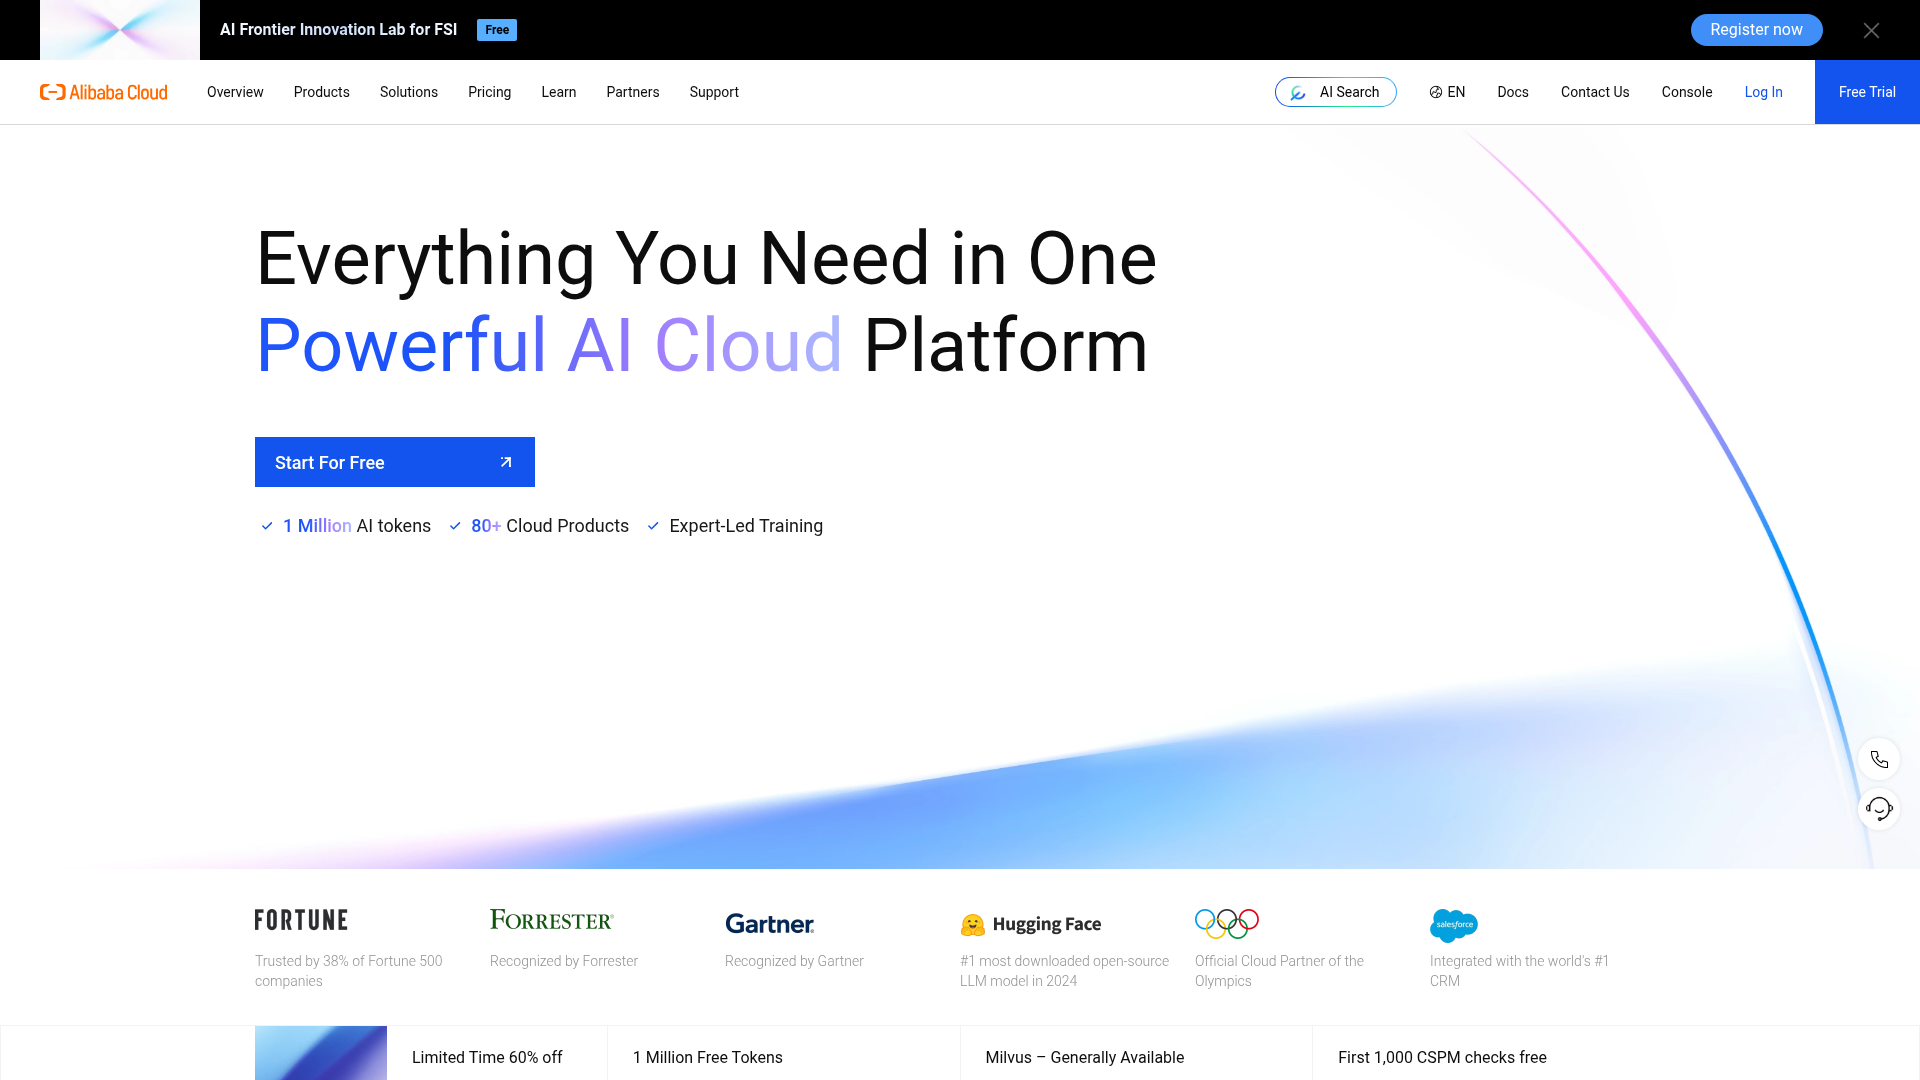
Task: Select the Forrester logo
Action: click(x=551, y=920)
